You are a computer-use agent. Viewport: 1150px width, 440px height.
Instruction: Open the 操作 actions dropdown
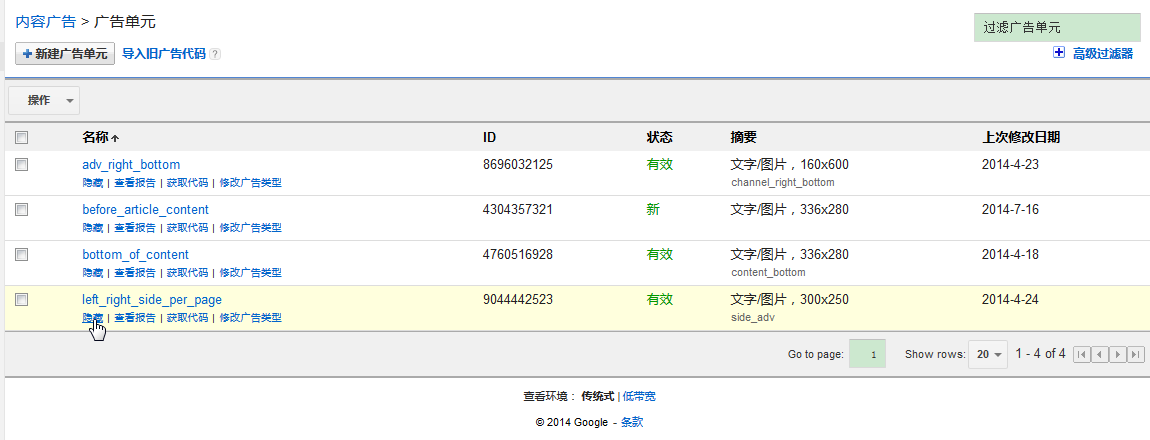click(44, 100)
